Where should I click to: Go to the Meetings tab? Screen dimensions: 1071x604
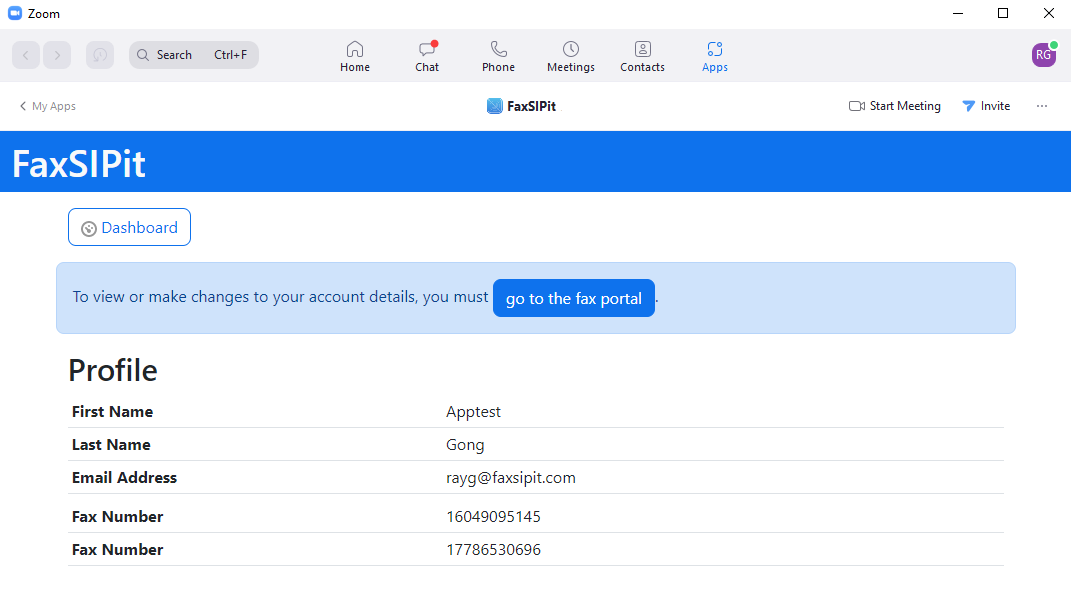(x=571, y=56)
